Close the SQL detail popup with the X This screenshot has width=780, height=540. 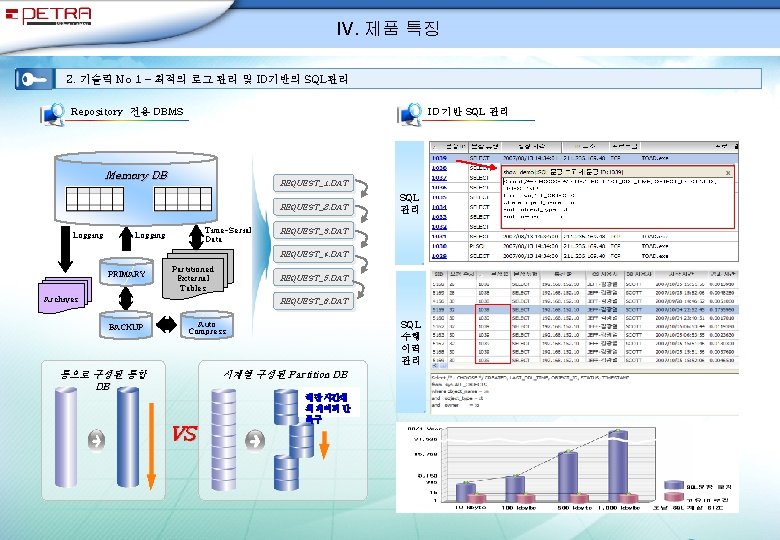pyautogui.click(x=728, y=173)
